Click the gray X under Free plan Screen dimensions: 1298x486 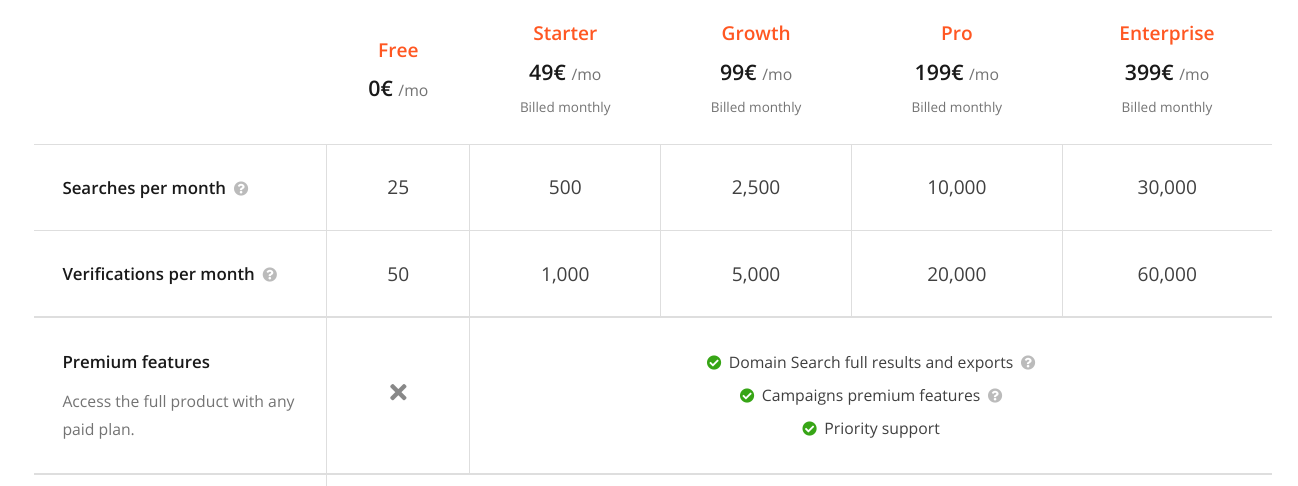[x=398, y=393]
